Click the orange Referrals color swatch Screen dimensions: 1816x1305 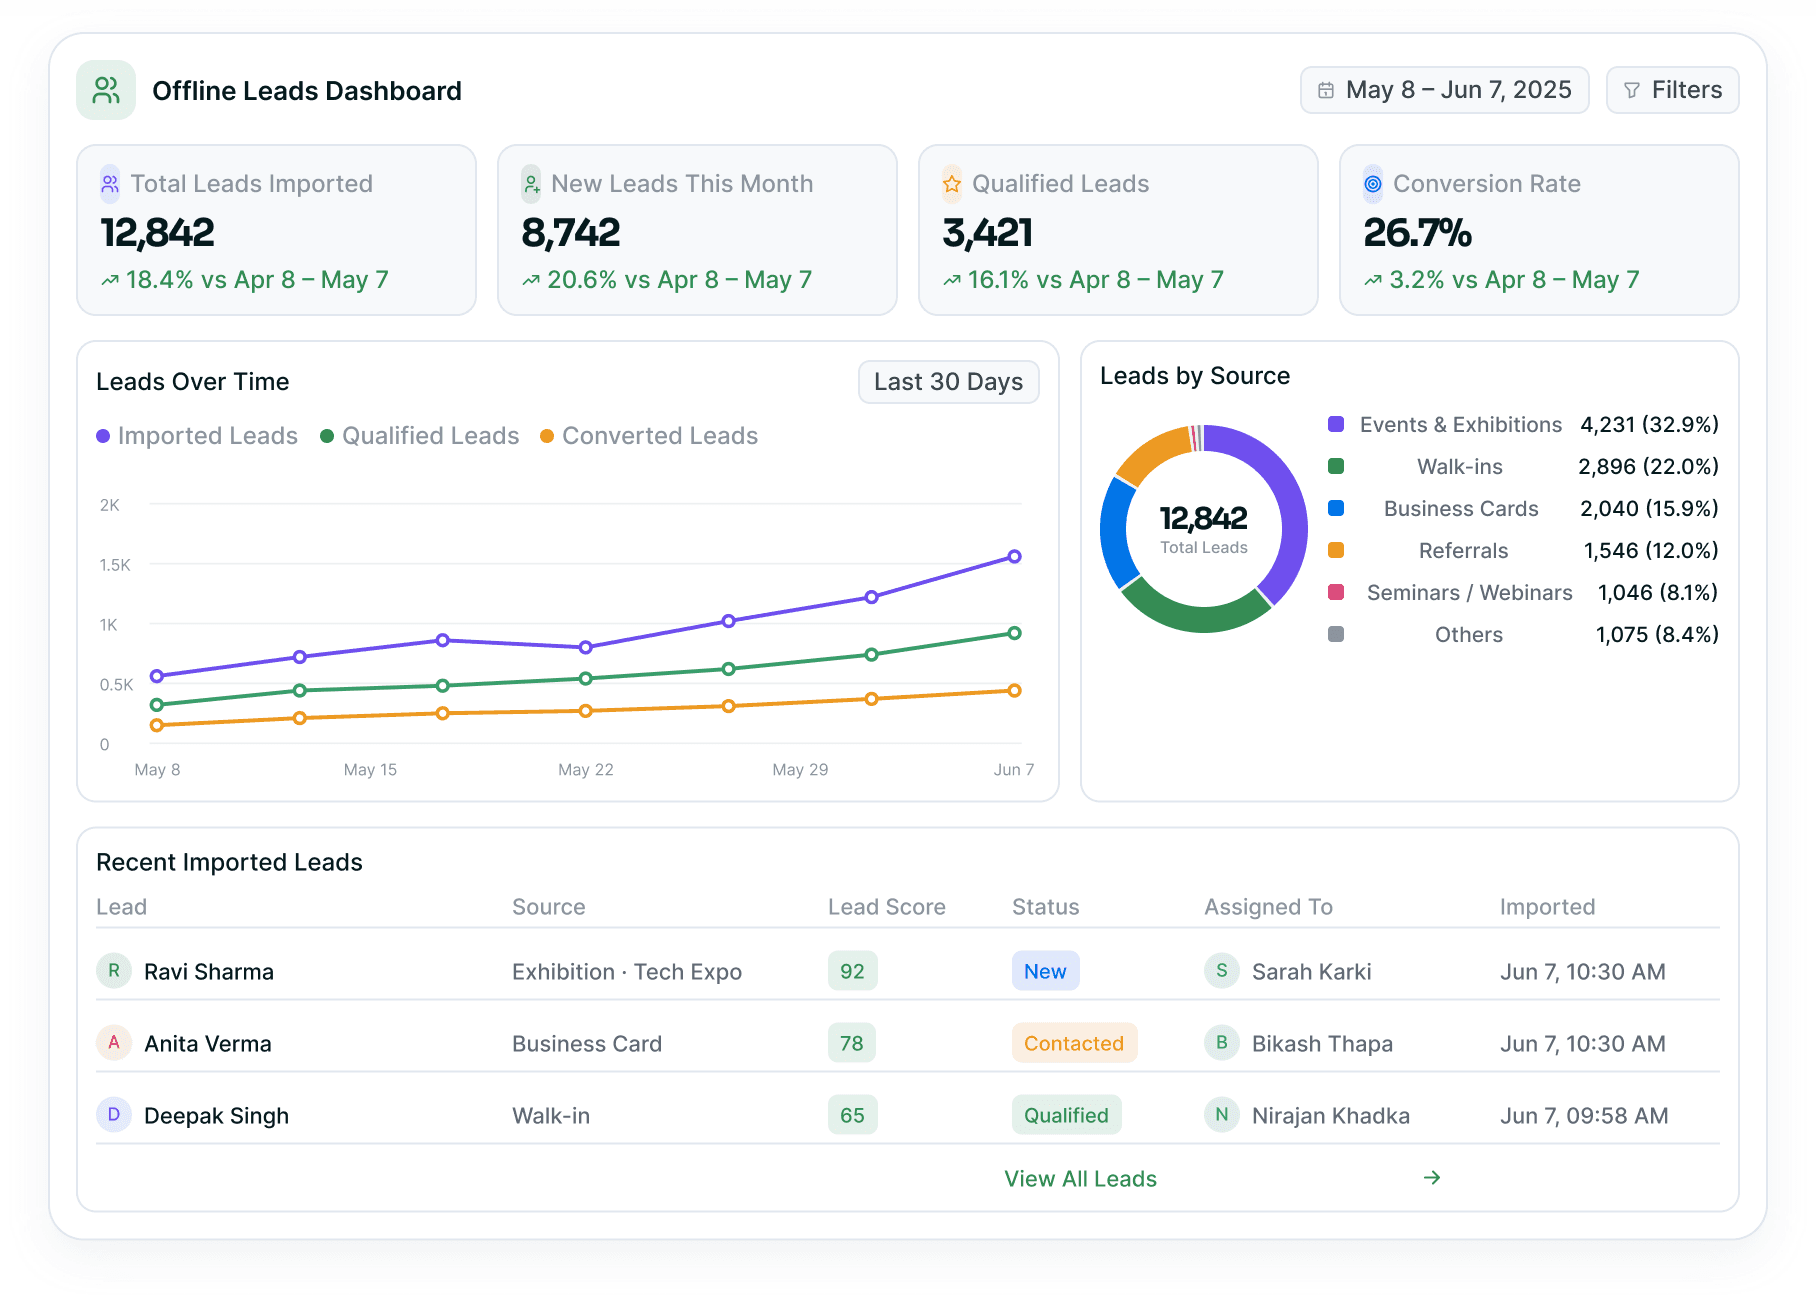1336,550
